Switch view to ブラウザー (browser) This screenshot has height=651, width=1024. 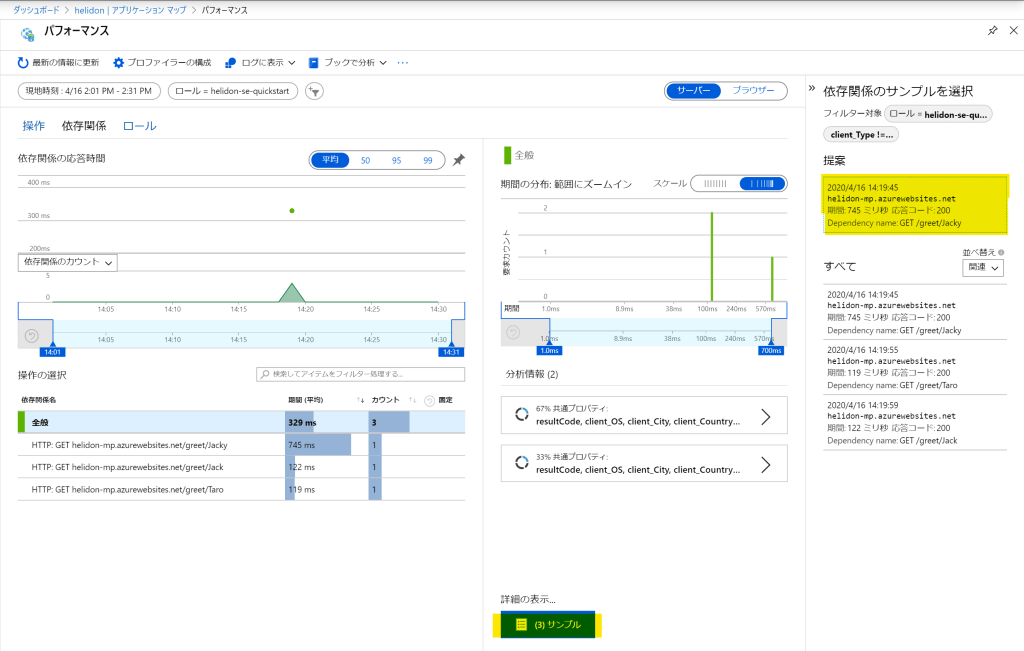click(x=753, y=90)
